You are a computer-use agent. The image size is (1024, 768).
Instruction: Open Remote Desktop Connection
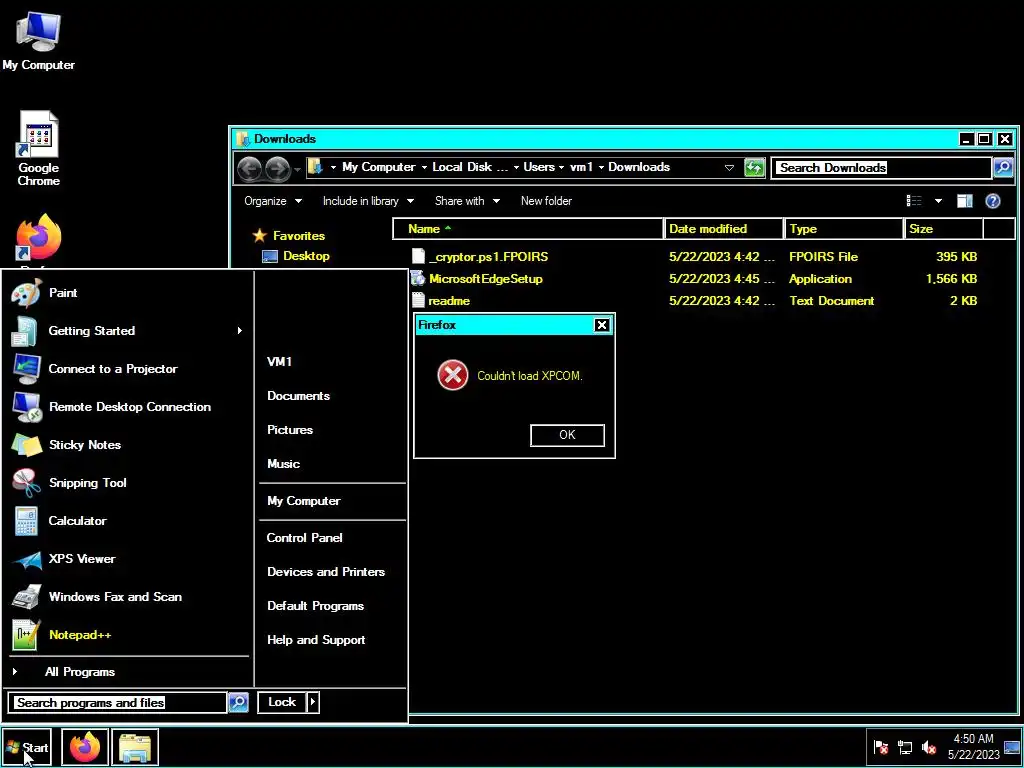129,407
